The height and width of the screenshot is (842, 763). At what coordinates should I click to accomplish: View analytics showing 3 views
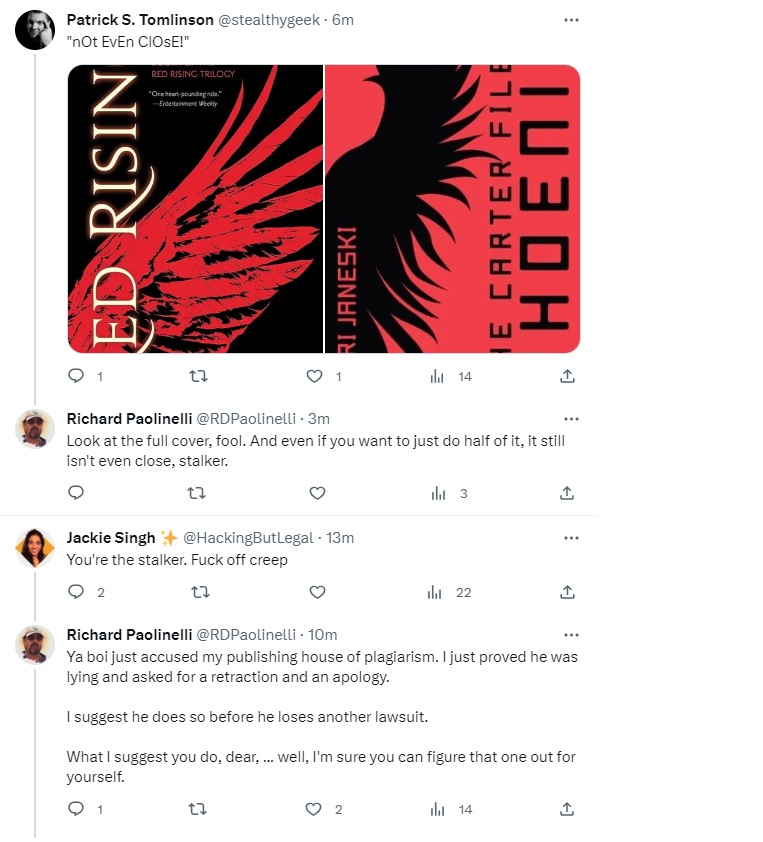click(x=446, y=492)
